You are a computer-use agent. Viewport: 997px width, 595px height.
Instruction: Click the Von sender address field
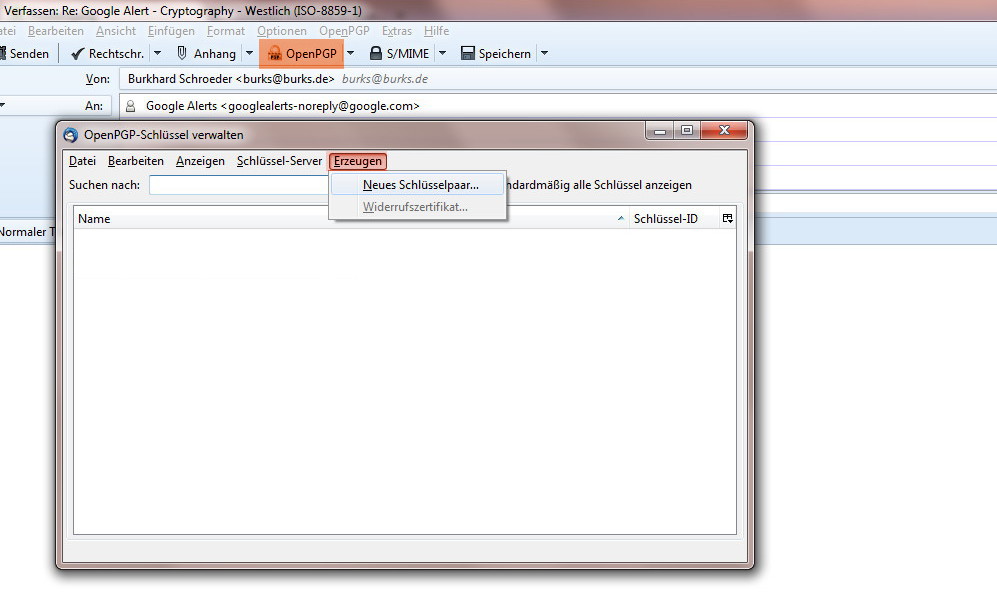(558, 79)
